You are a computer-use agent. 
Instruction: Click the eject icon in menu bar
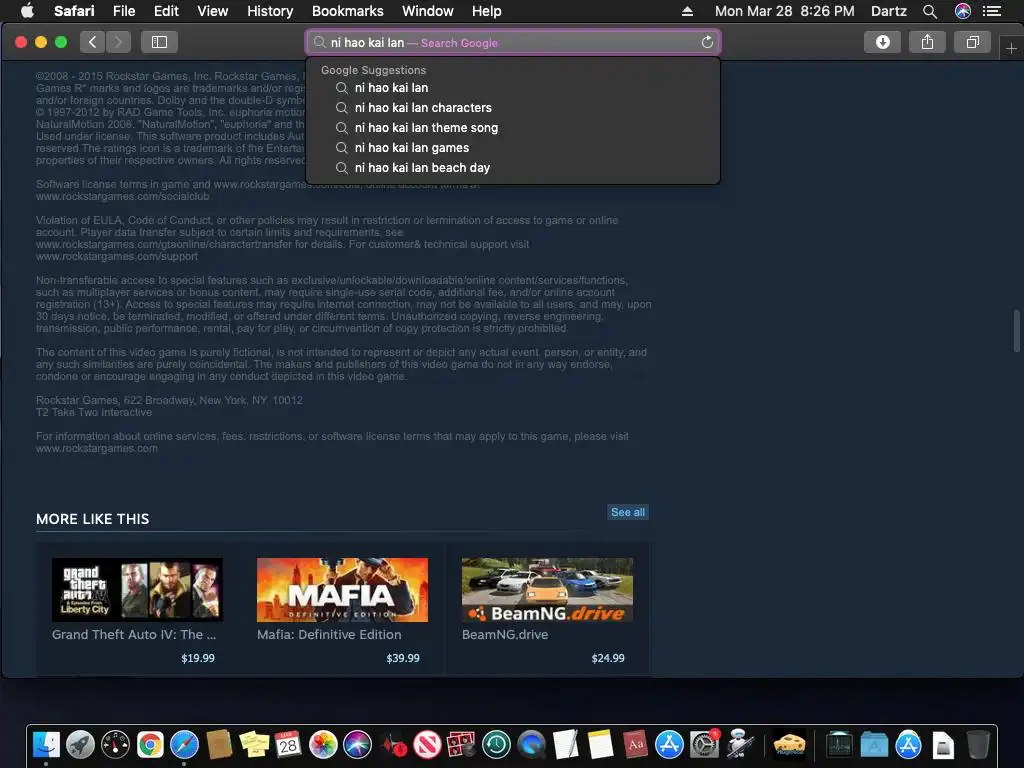coord(687,11)
